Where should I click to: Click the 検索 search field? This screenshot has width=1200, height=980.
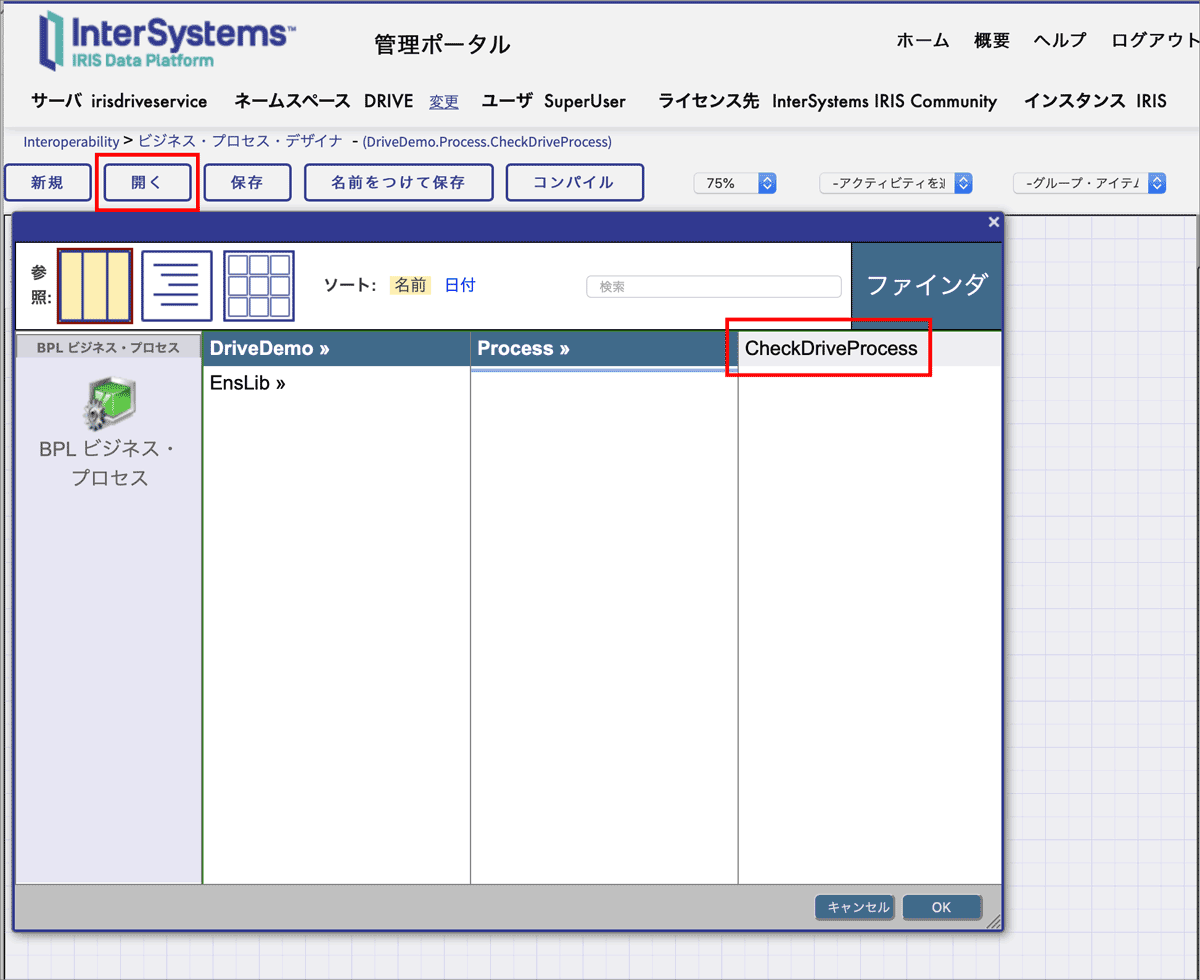coord(714,286)
